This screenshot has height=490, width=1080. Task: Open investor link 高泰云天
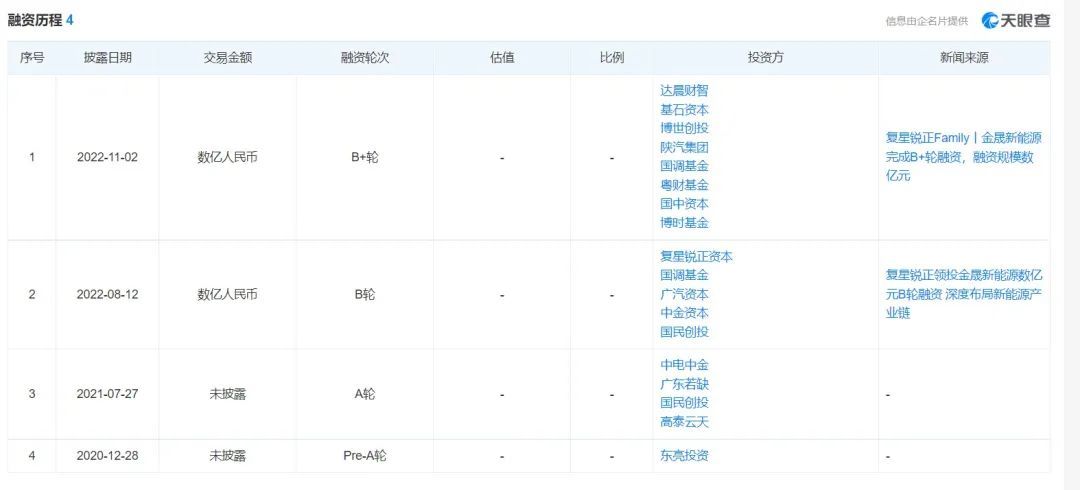click(x=684, y=422)
